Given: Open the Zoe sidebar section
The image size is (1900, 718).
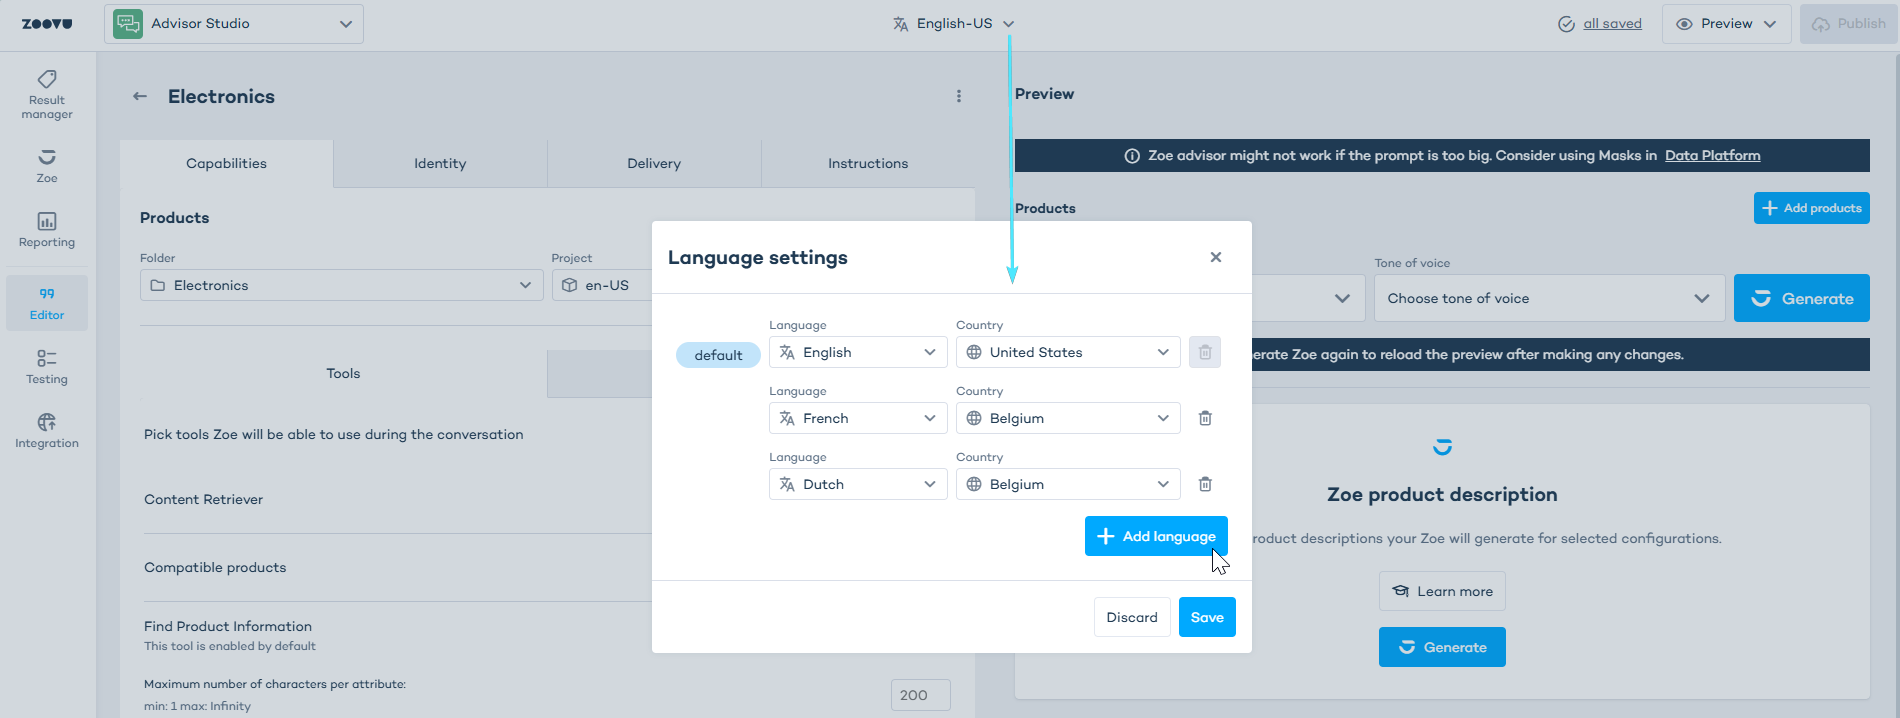Looking at the screenshot, I should point(47,166).
